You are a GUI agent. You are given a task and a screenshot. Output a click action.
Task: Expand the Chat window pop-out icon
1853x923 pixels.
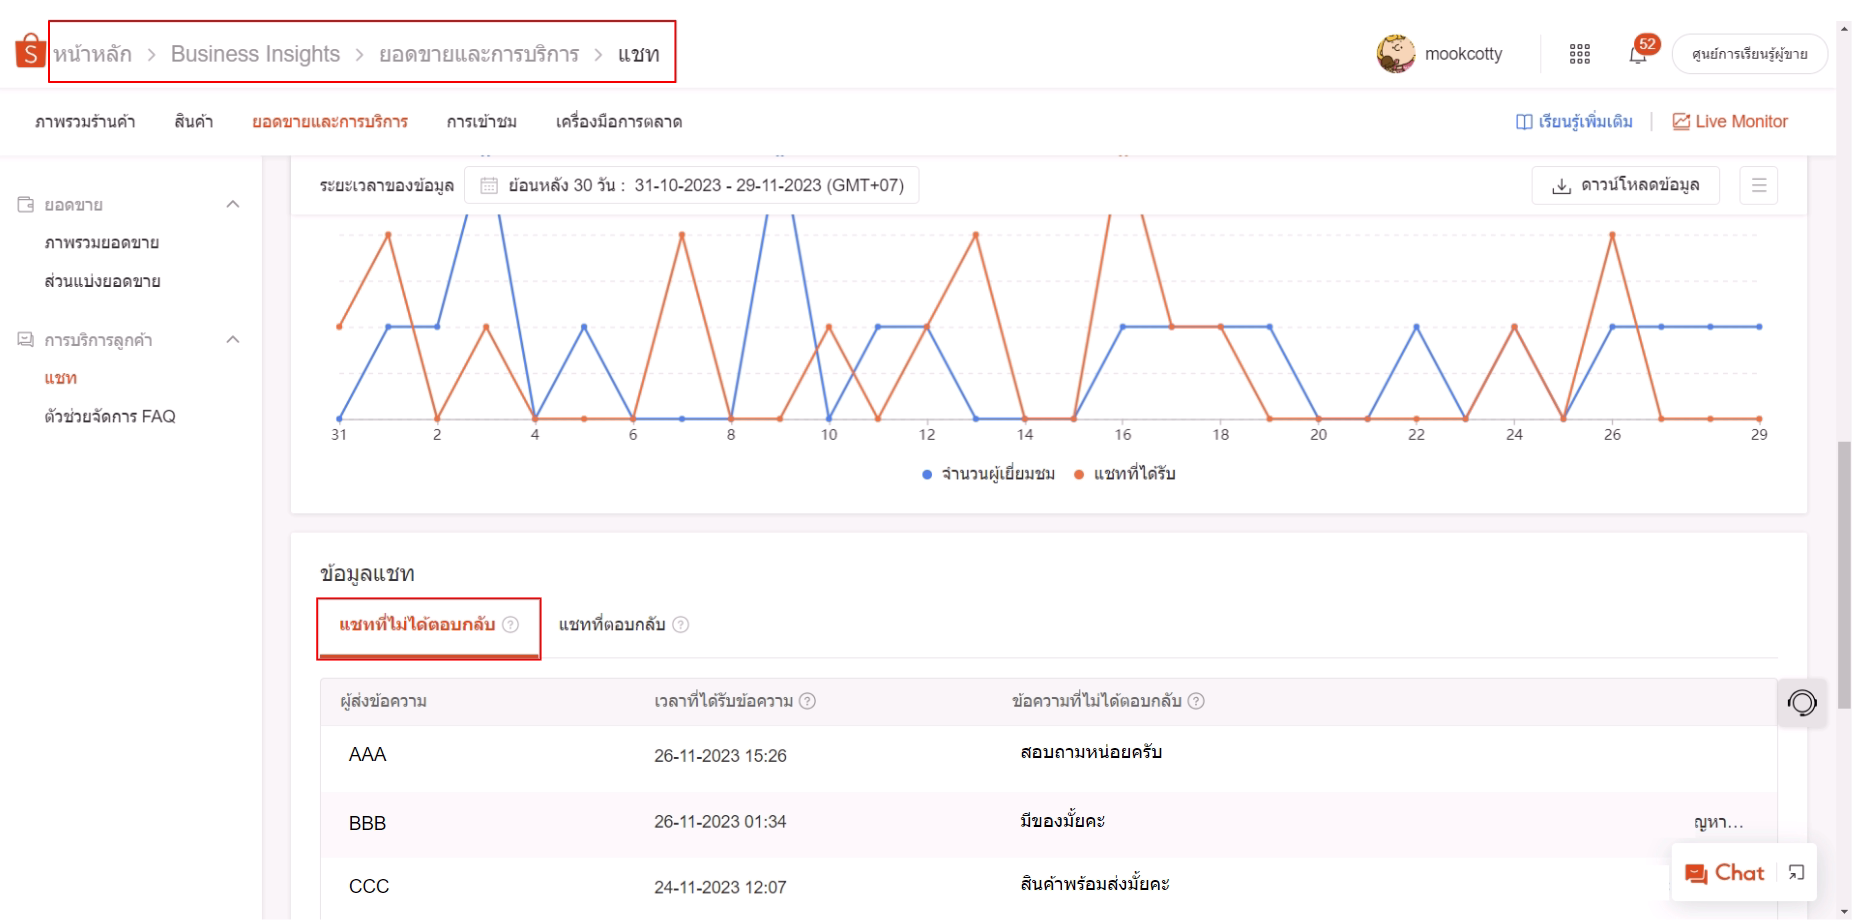[x=1796, y=873]
